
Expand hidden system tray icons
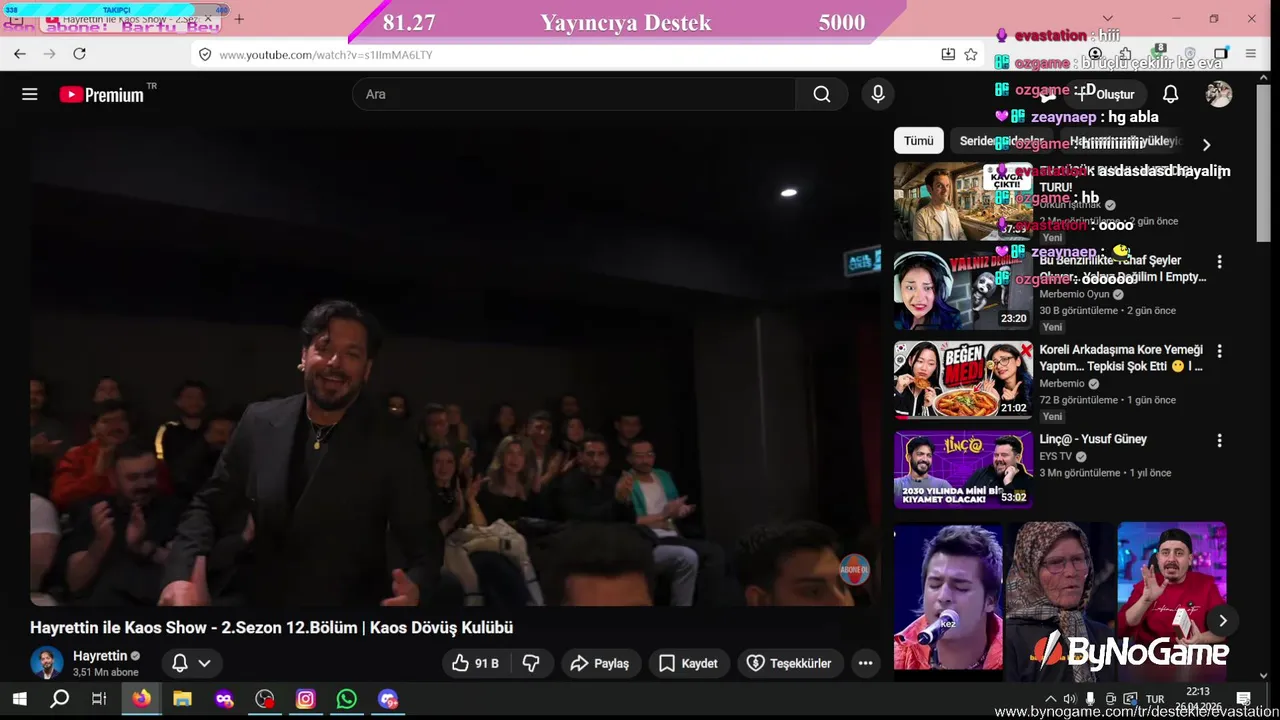tap(1050, 699)
